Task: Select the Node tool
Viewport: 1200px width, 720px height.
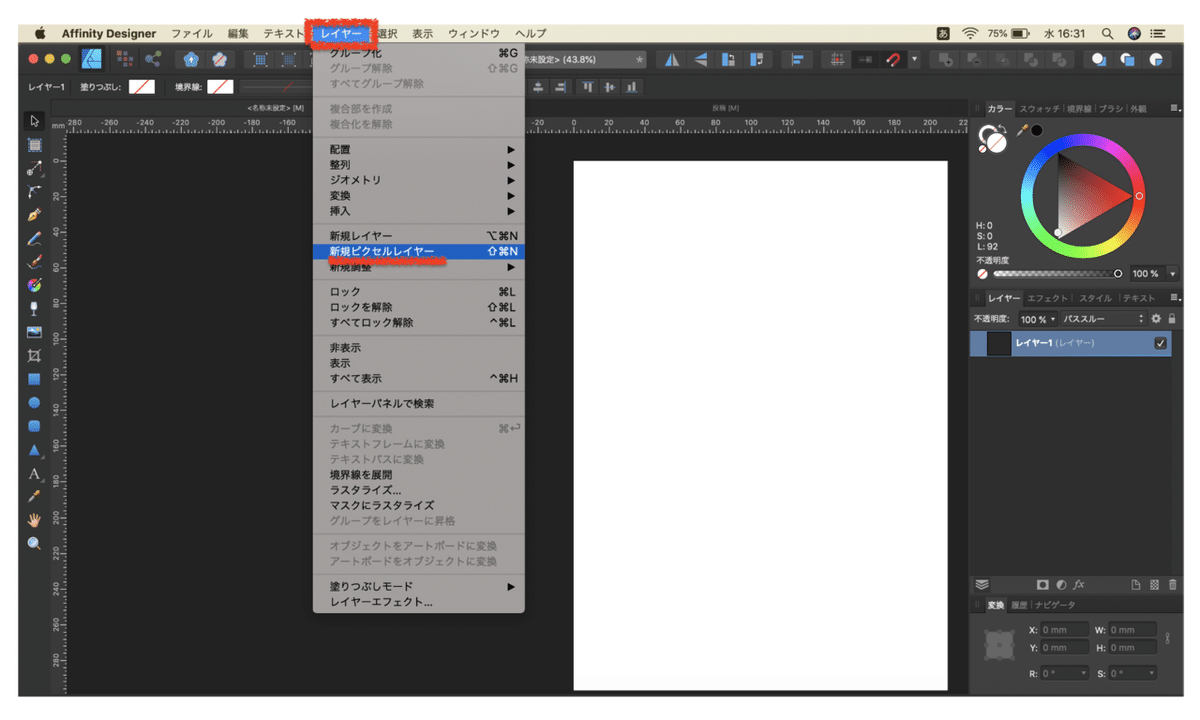Action: point(34,168)
